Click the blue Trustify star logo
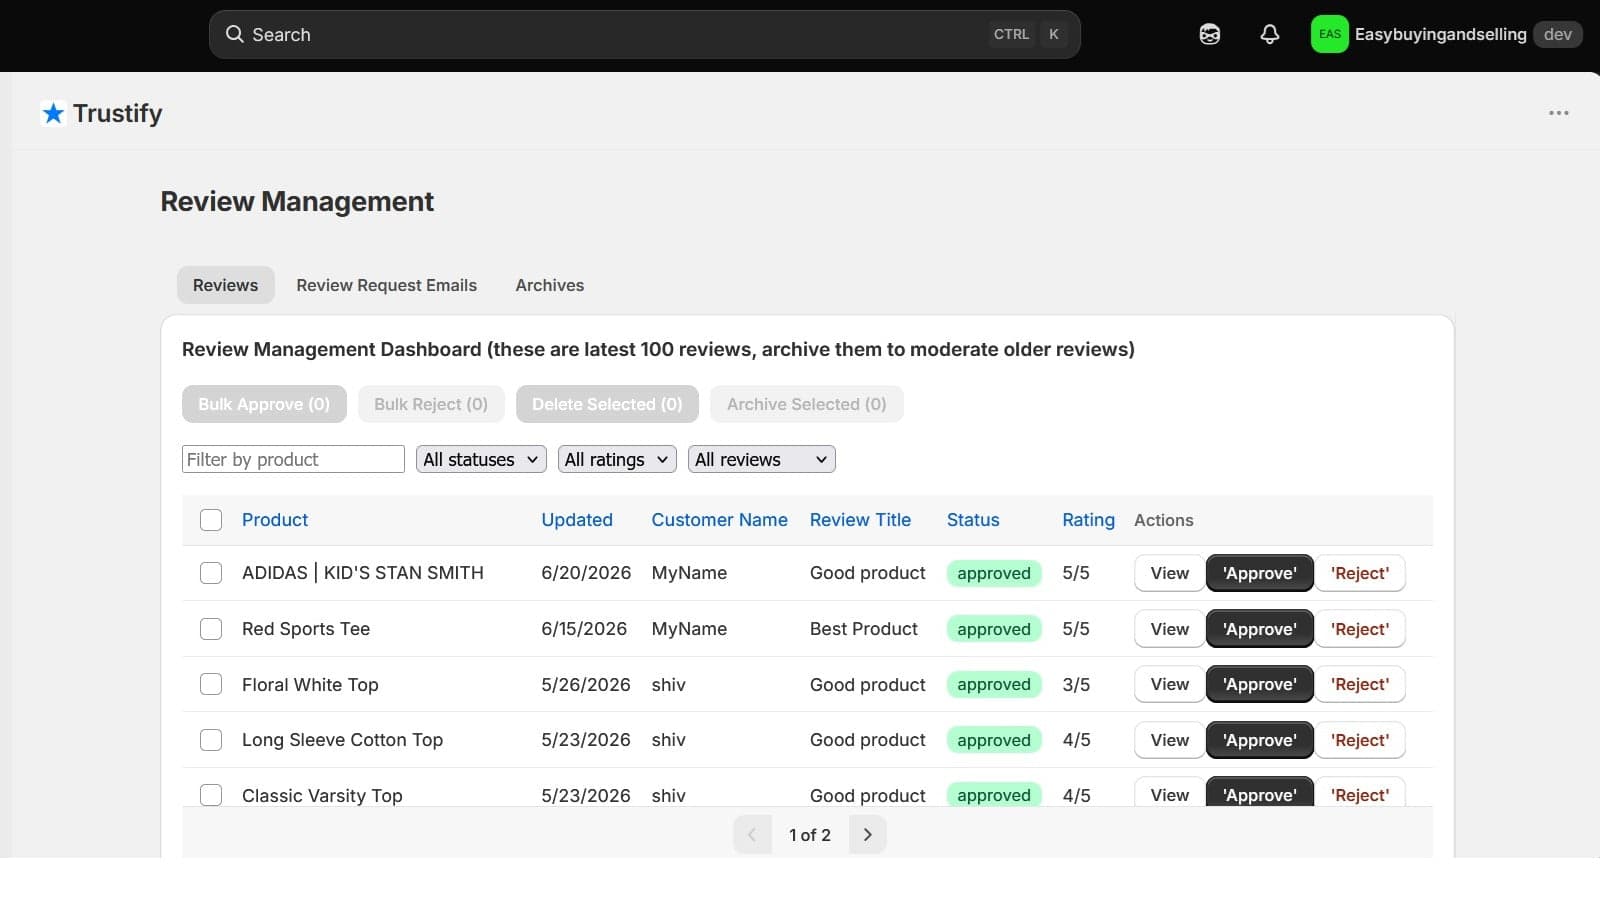The height and width of the screenshot is (900, 1600). tap(53, 113)
